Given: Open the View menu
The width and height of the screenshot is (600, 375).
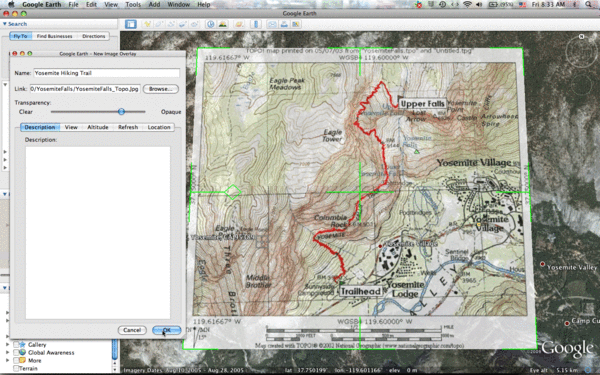Looking at the screenshot, I should click(x=111, y=4).
